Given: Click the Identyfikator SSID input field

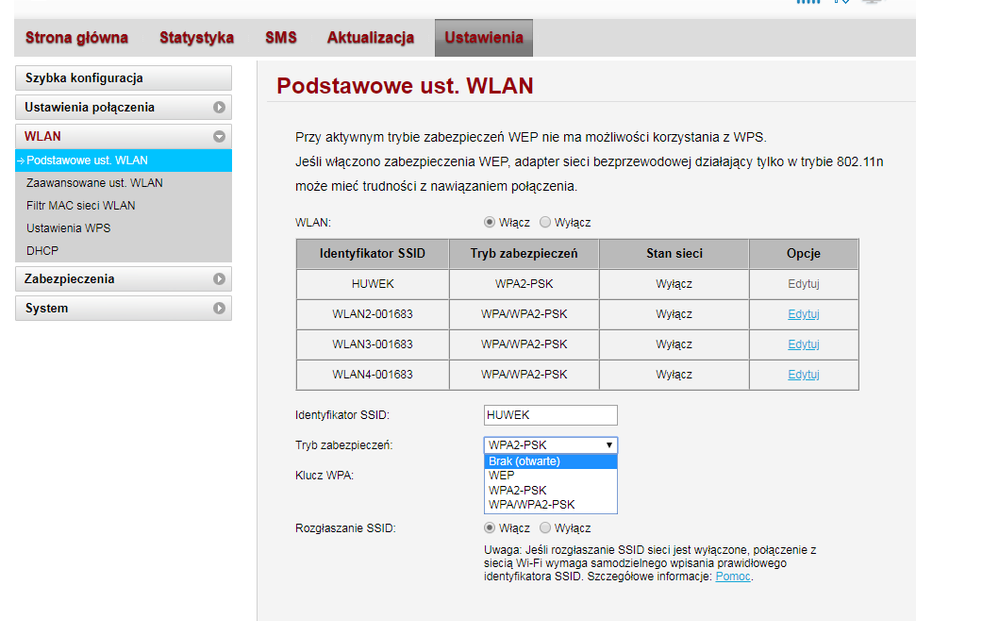Looking at the screenshot, I should pyautogui.click(x=550, y=415).
